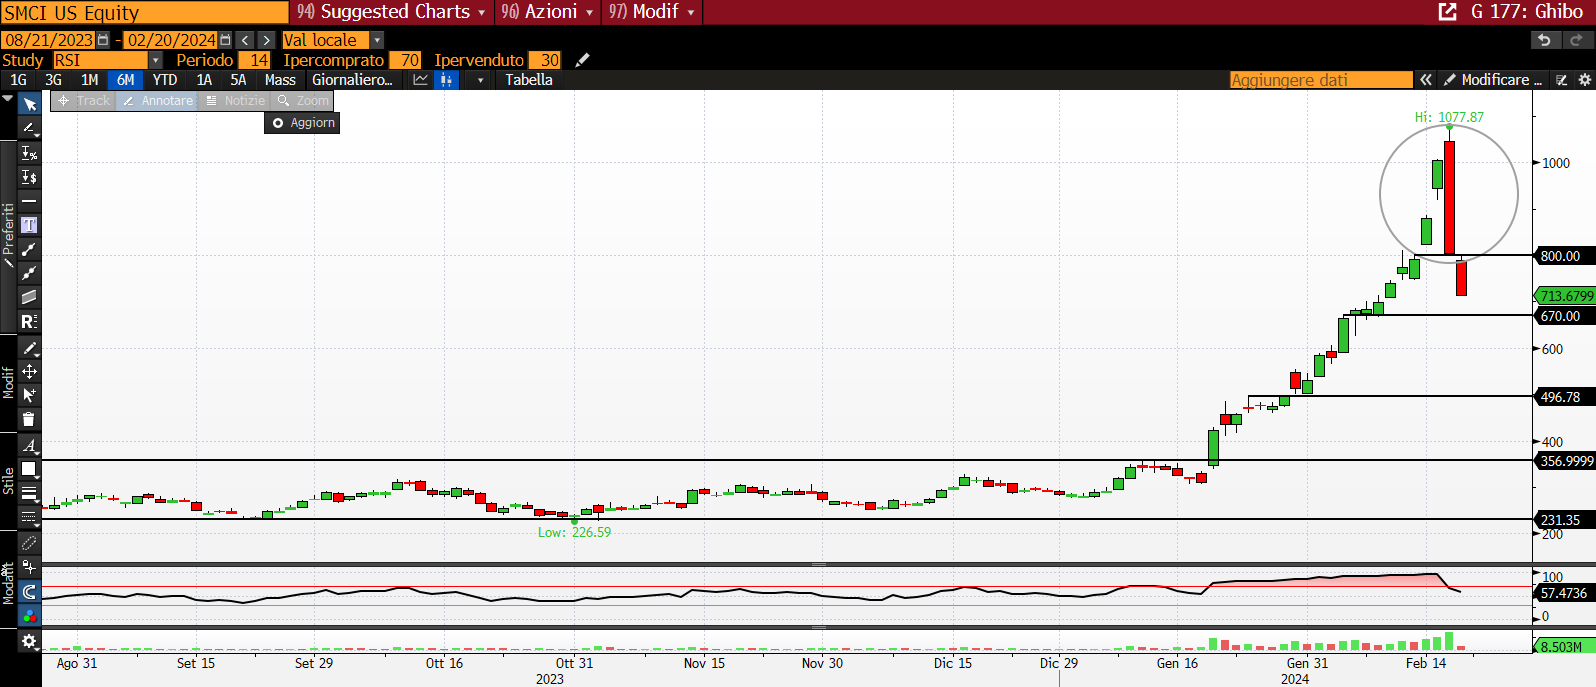1596x687 pixels.
Task: Delete annotation with trash icon
Action: pyautogui.click(x=29, y=419)
